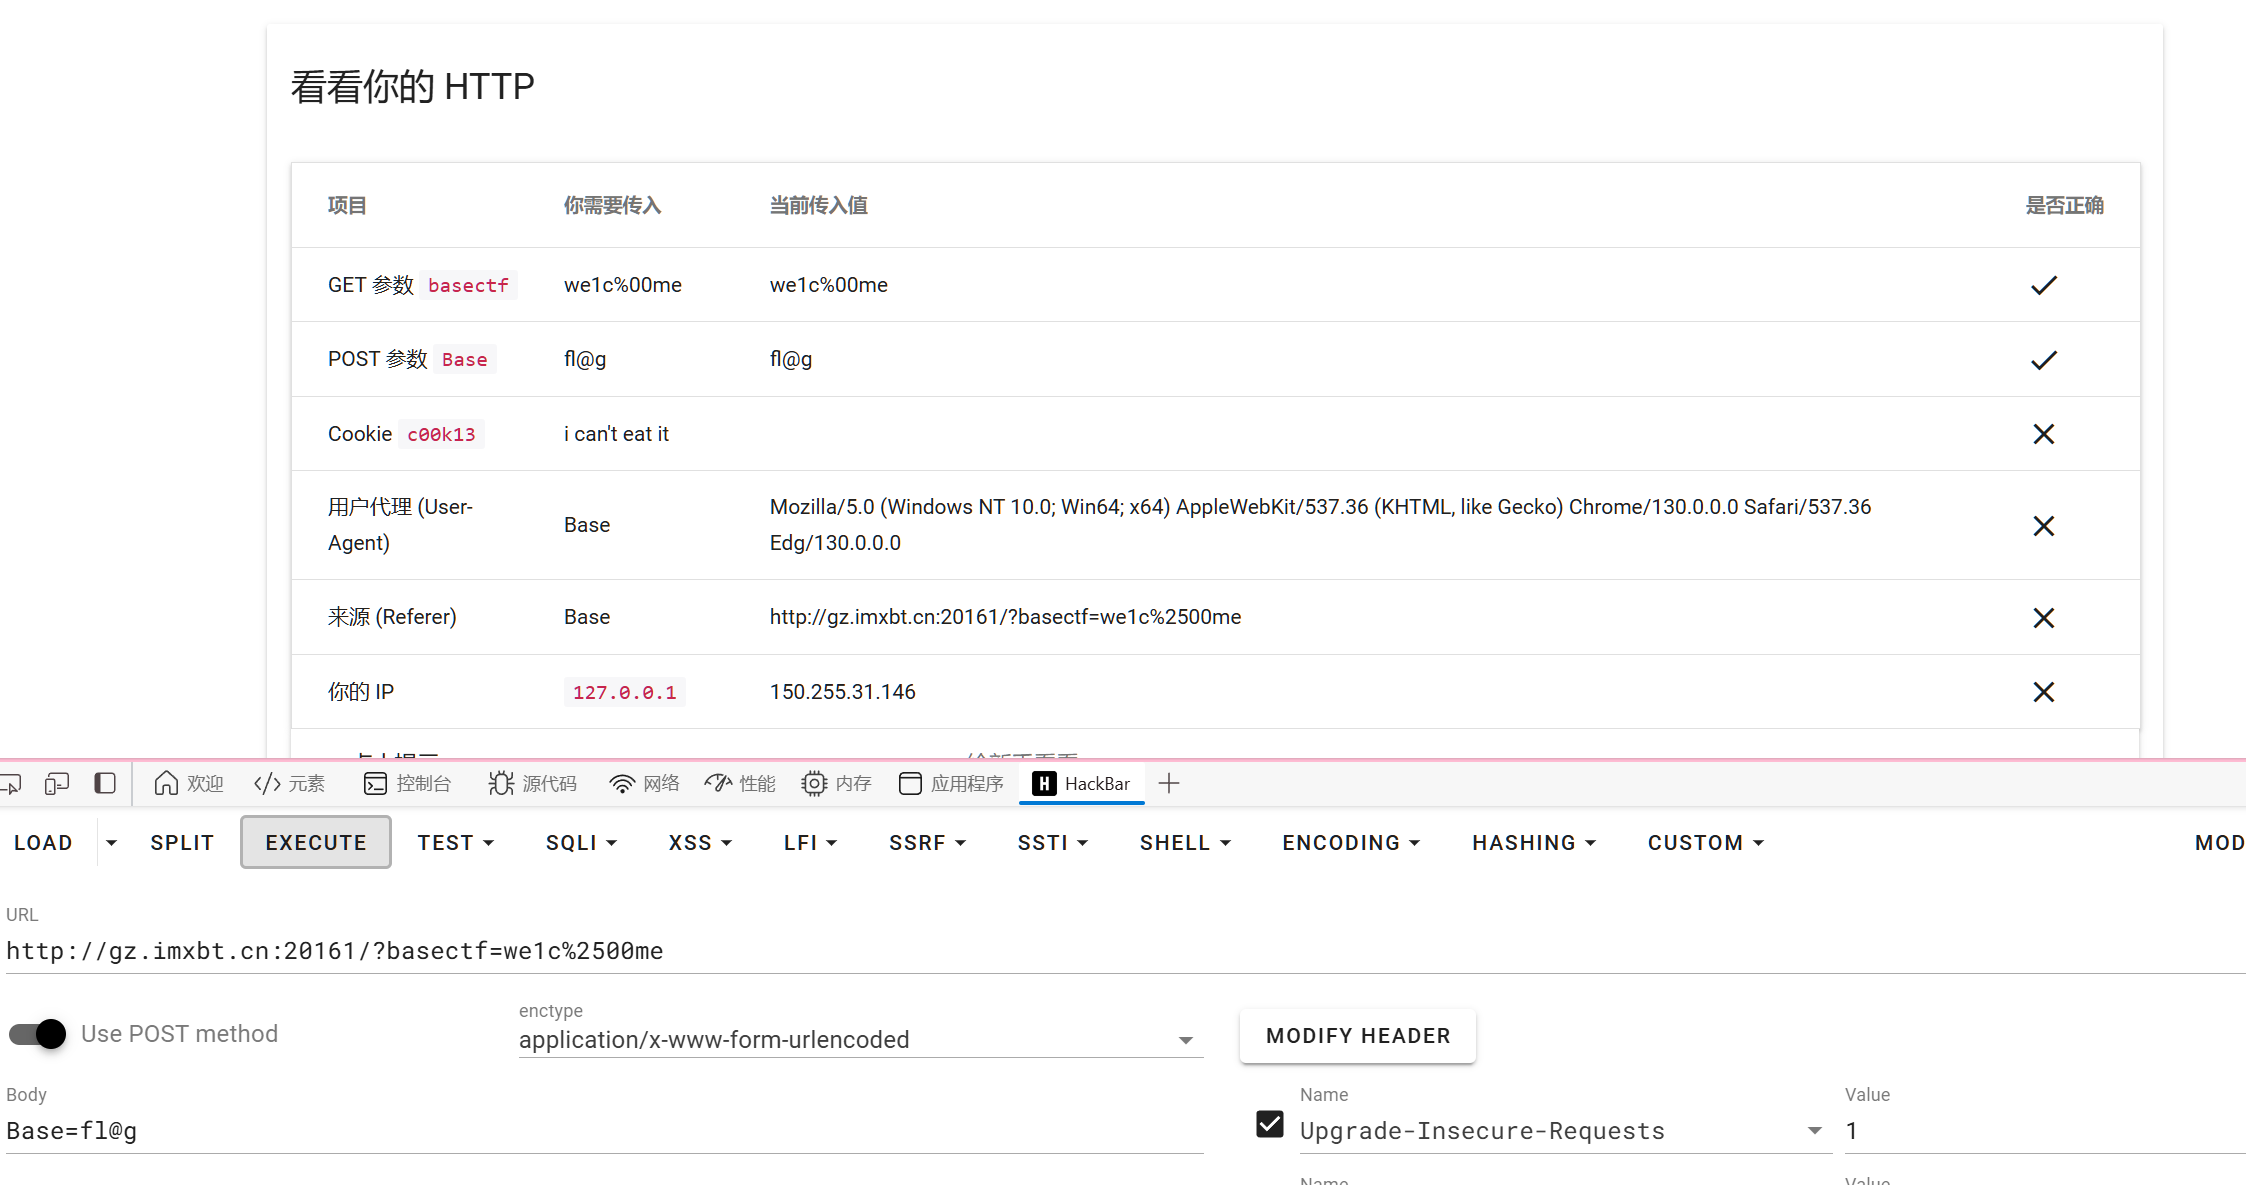This screenshot has width=2246, height=1185.
Task: Switch to the Application tab
Action: [x=951, y=783]
